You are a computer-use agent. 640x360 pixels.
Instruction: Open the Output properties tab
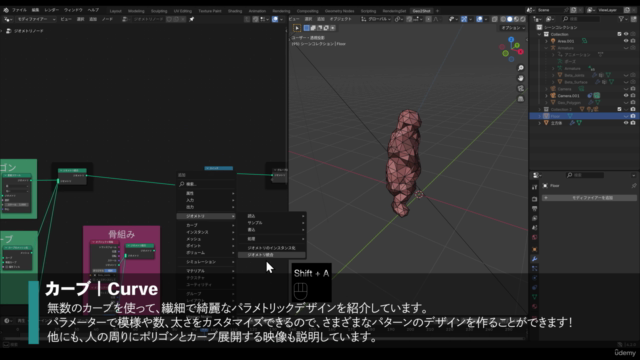(535, 209)
